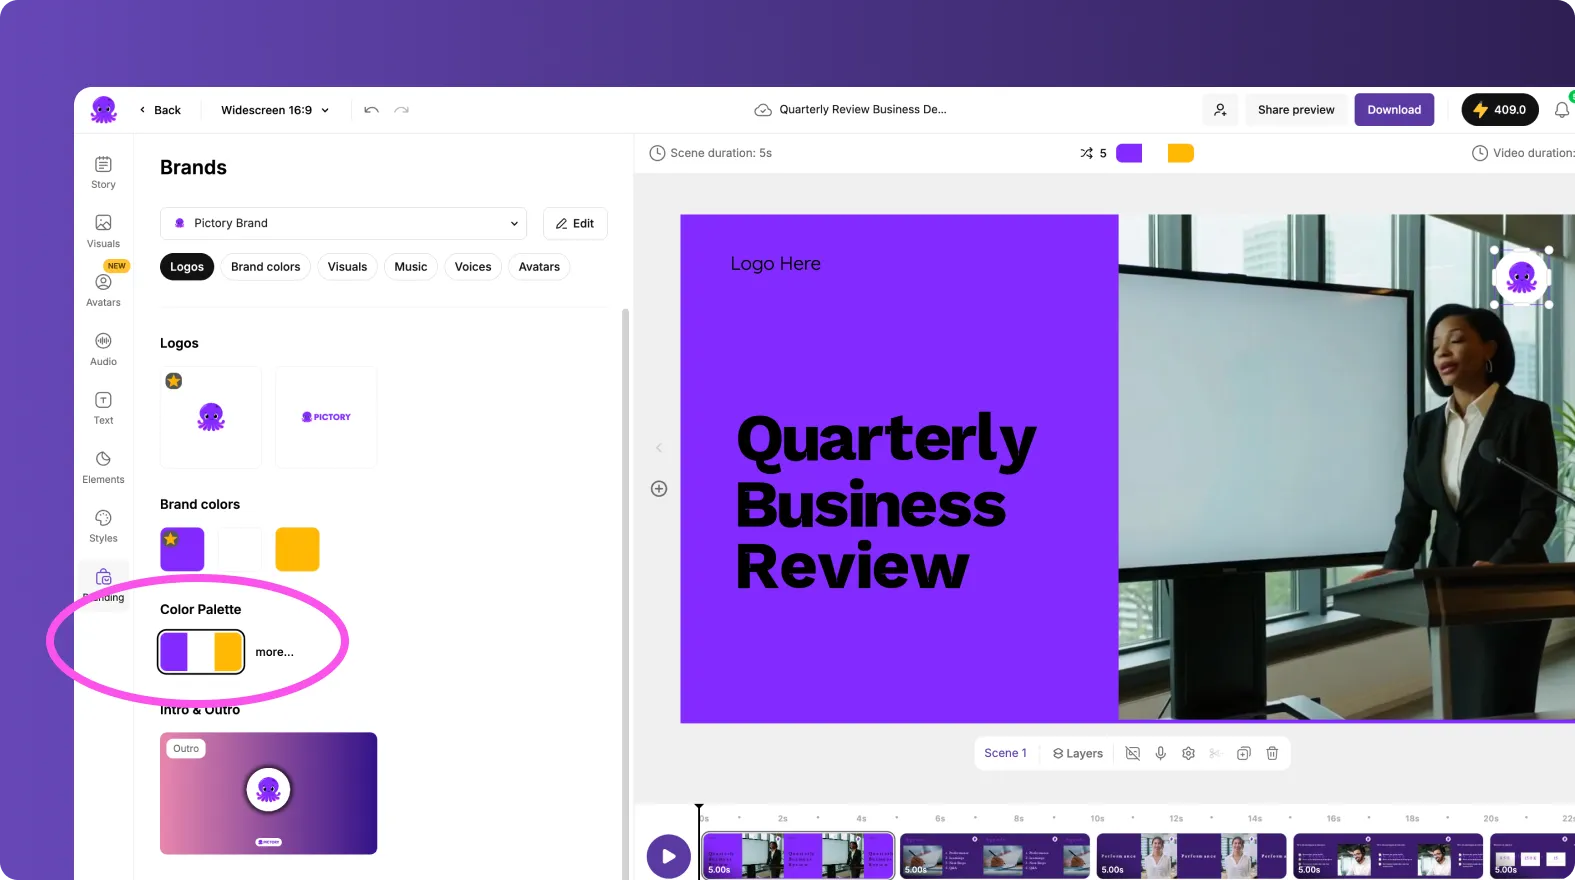The width and height of the screenshot is (1575, 880).
Task: Open the notifications bell
Action: click(1561, 110)
